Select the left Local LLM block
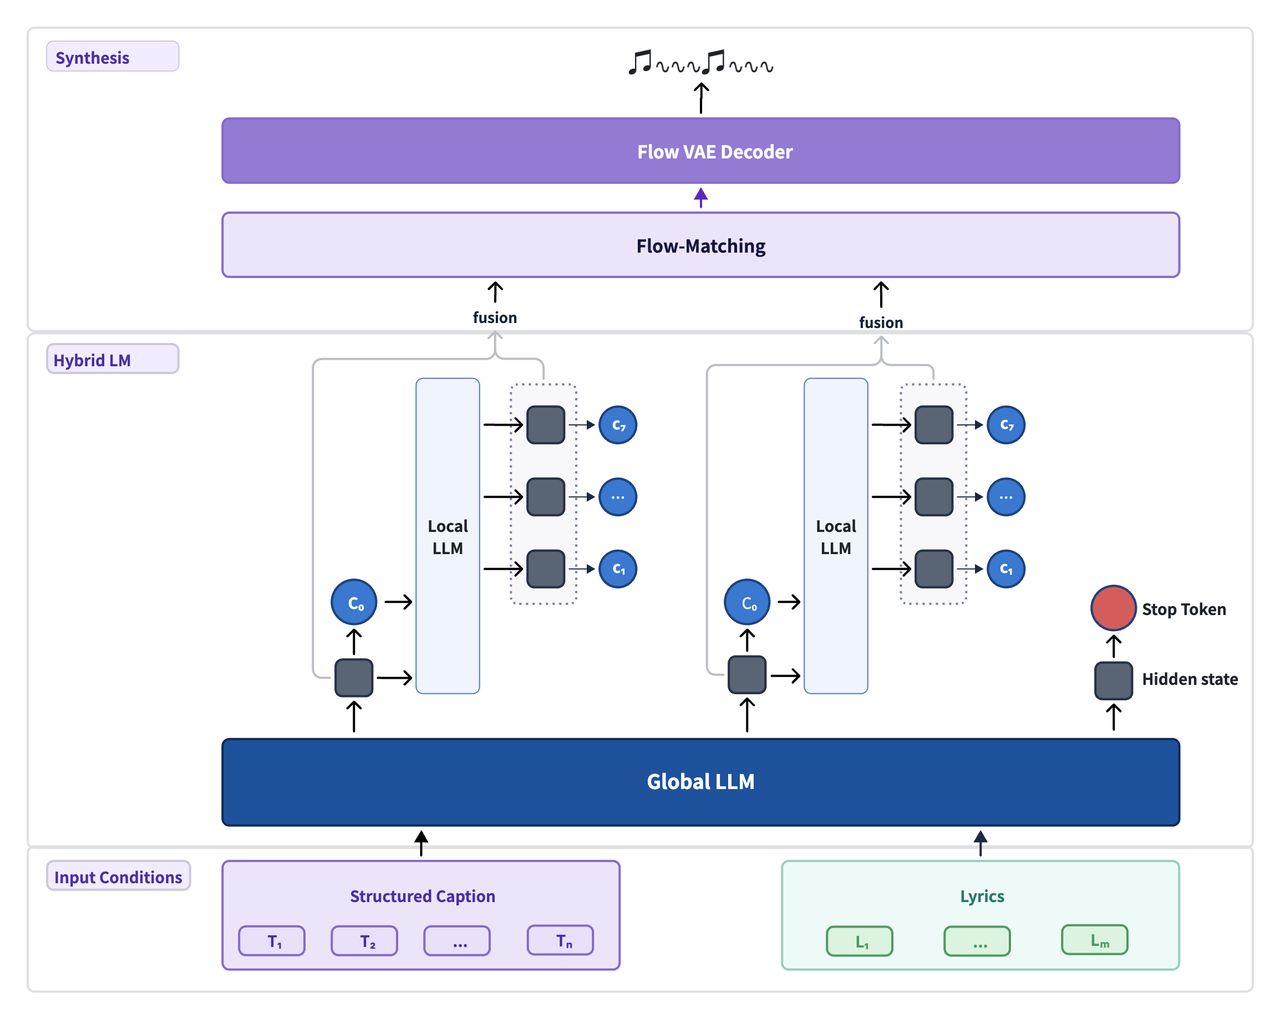 point(448,536)
